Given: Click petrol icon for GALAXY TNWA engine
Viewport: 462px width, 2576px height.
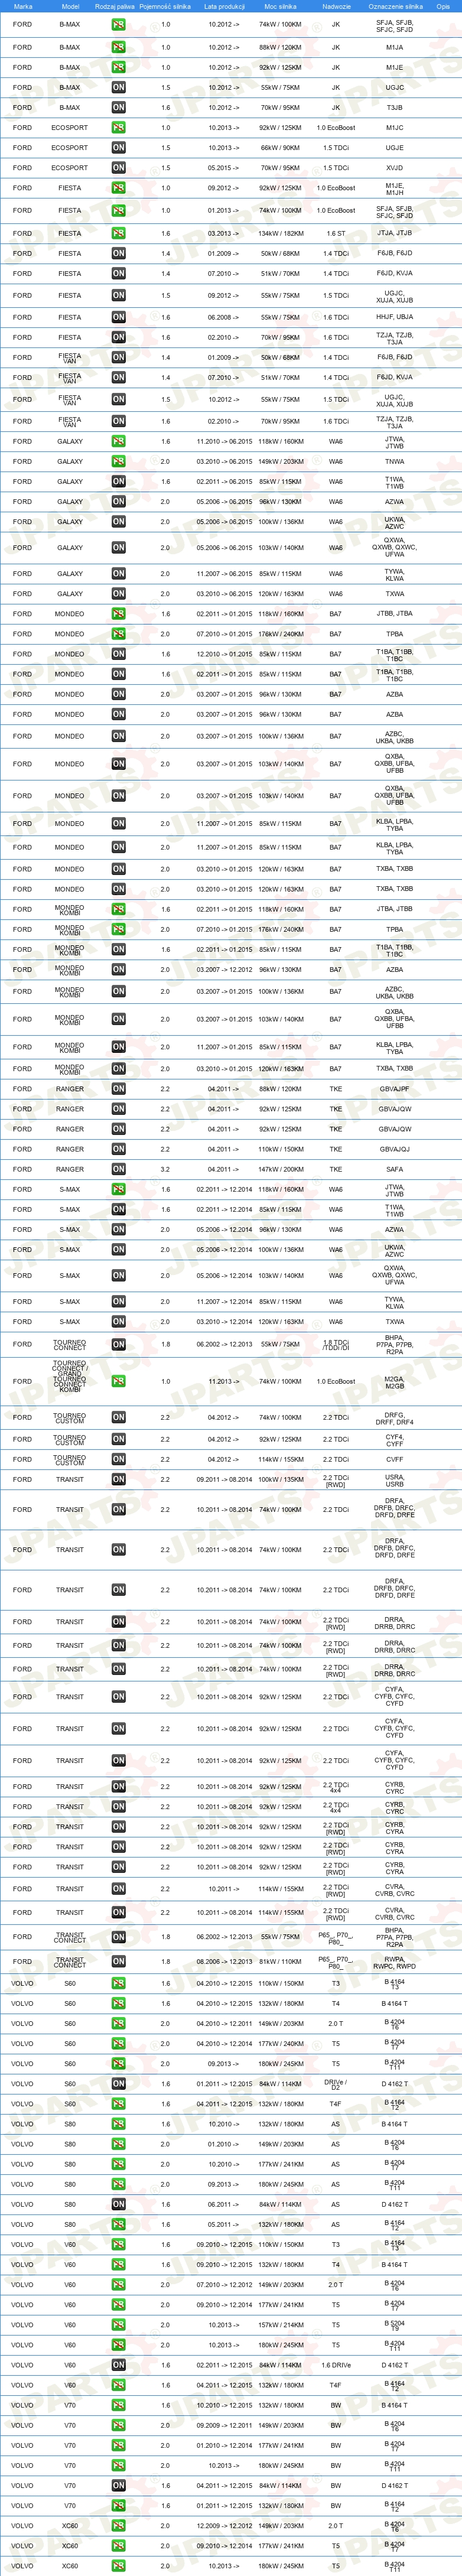Looking at the screenshot, I should [118, 461].
